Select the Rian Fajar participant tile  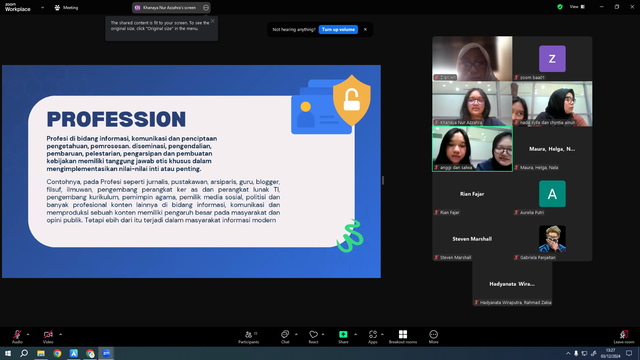pos(472,193)
